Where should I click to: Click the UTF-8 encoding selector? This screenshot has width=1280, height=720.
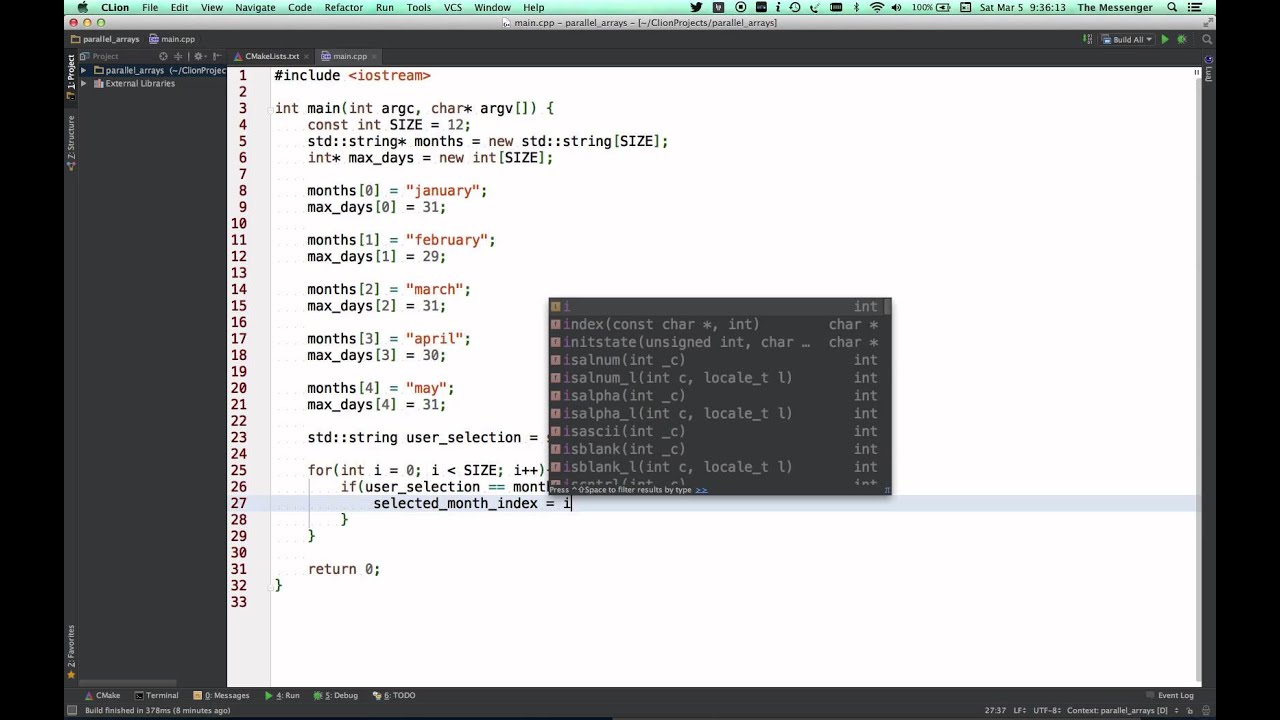pyautogui.click(x=1049, y=710)
